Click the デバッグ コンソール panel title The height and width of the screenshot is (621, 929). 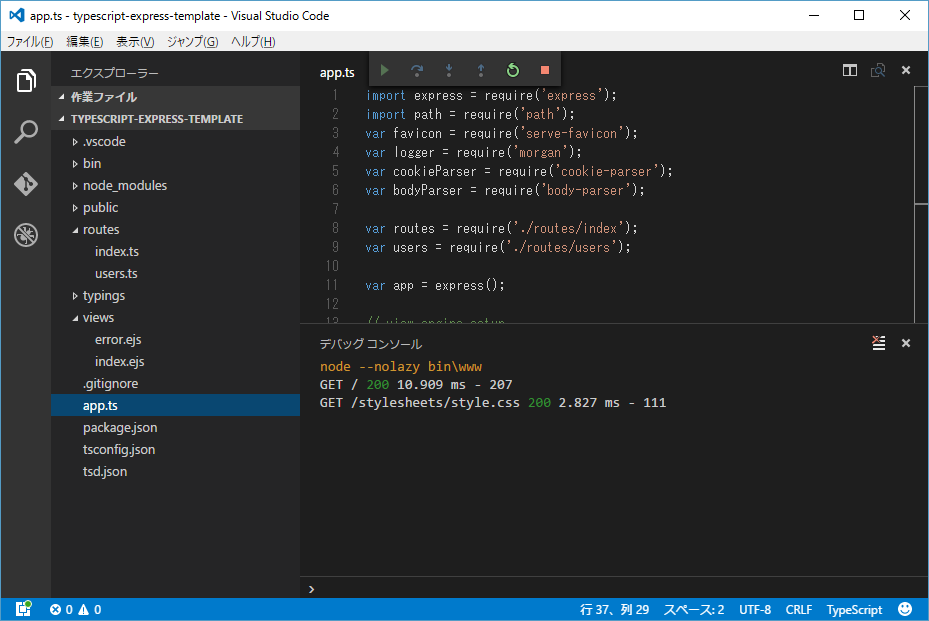[370, 344]
